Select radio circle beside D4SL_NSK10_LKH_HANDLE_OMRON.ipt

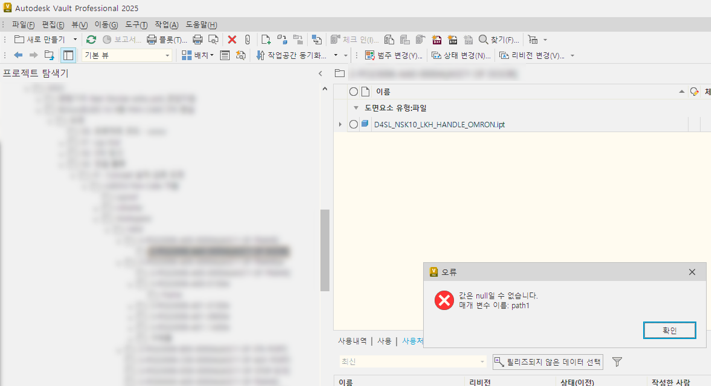coord(353,124)
